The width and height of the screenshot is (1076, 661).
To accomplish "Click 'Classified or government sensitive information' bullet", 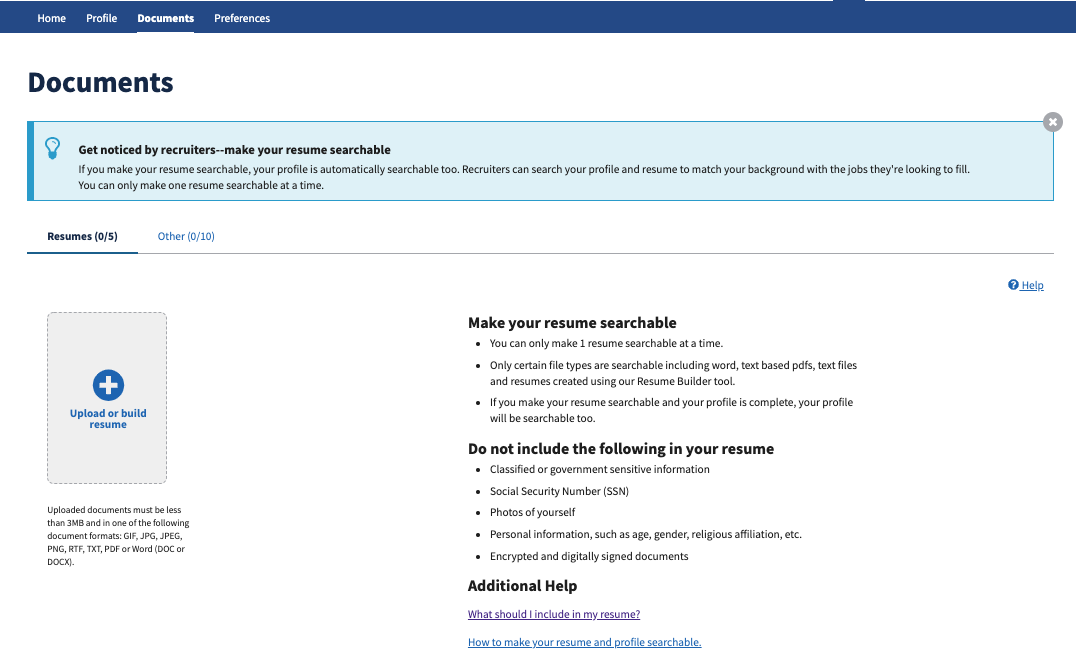I will [600, 469].
